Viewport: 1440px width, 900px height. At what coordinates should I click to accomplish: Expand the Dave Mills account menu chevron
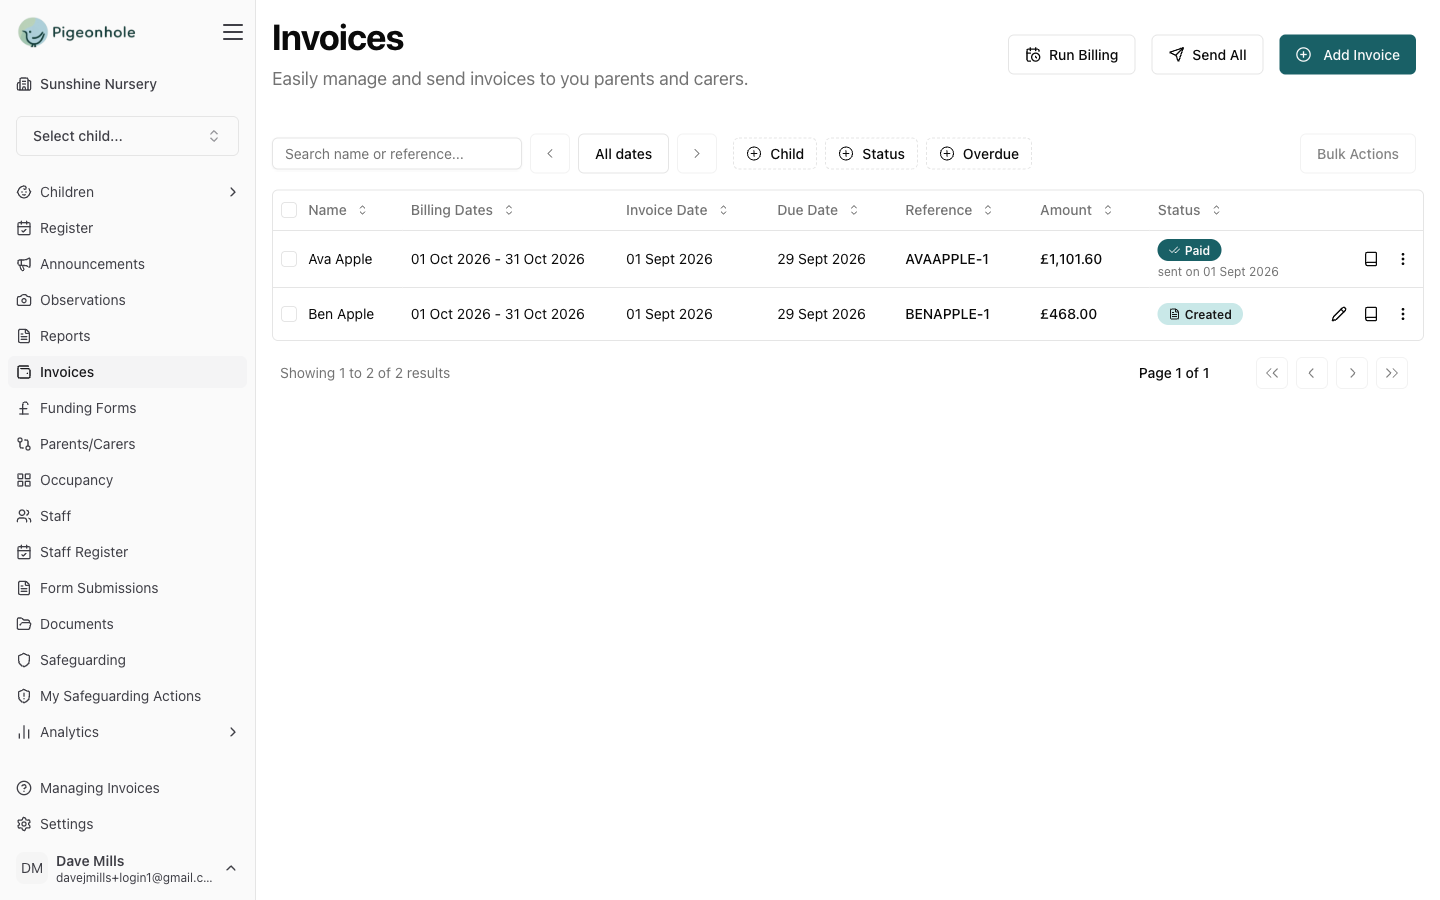pyautogui.click(x=231, y=868)
